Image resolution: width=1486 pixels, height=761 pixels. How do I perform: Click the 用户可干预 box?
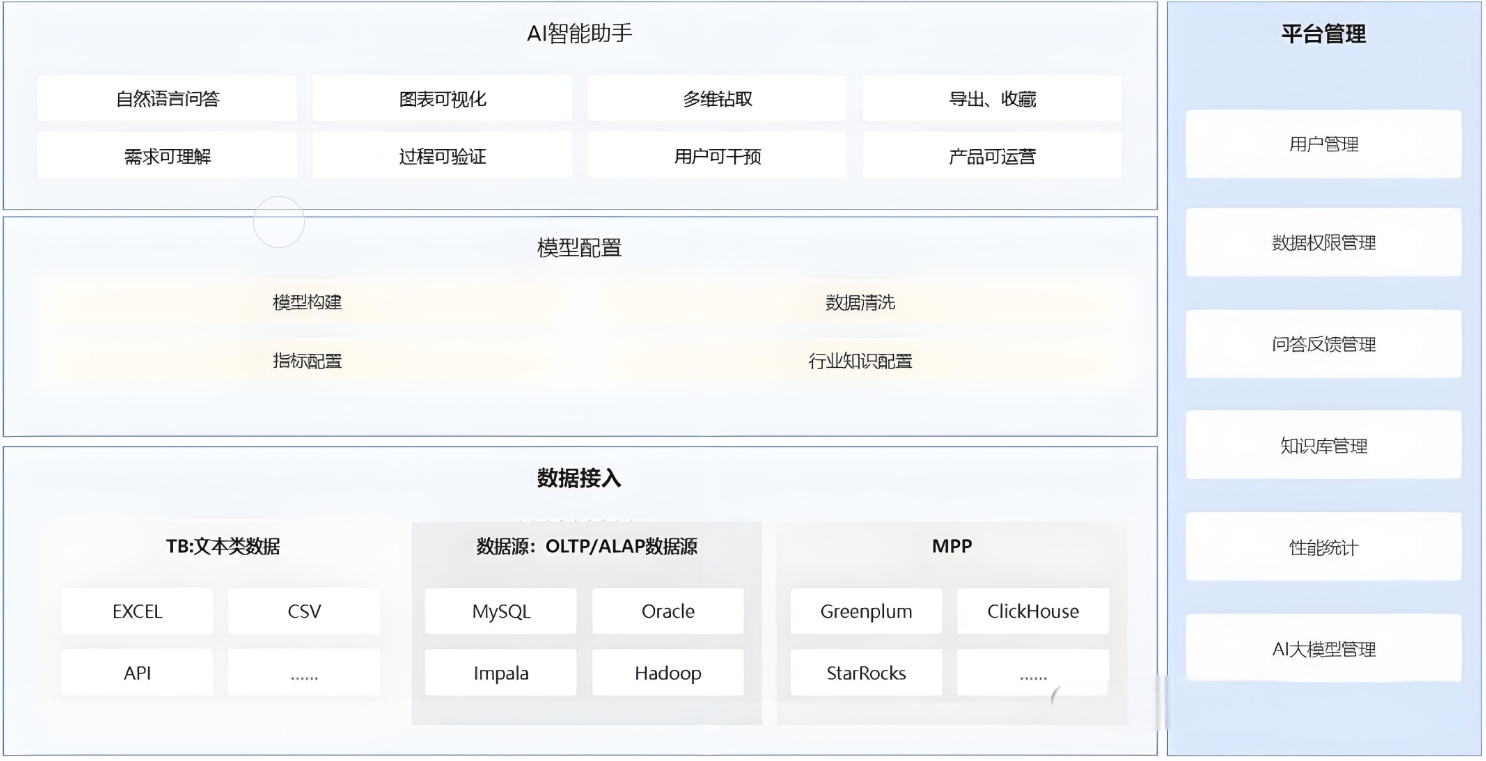click(x=717, y=156)
